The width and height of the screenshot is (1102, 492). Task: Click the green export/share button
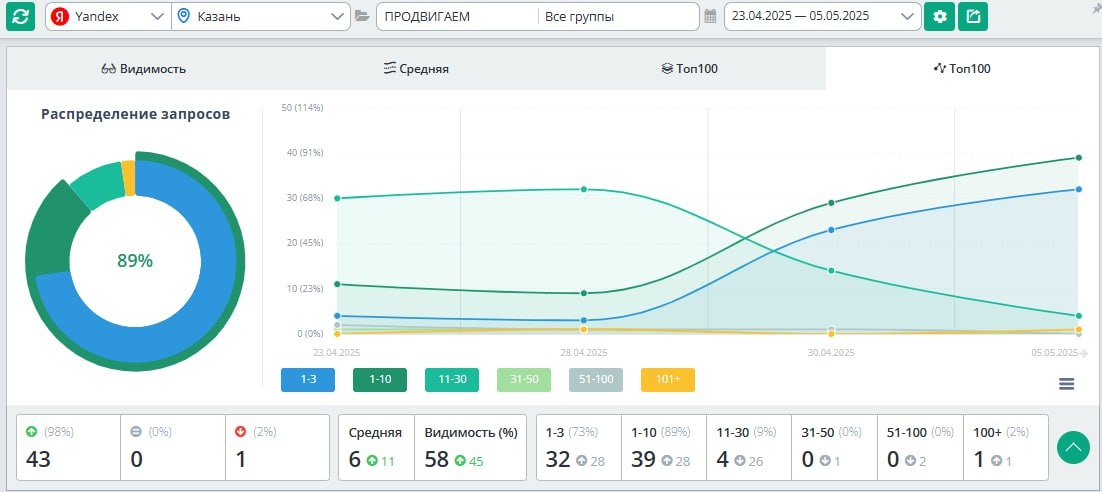click(x=973, y=17)
